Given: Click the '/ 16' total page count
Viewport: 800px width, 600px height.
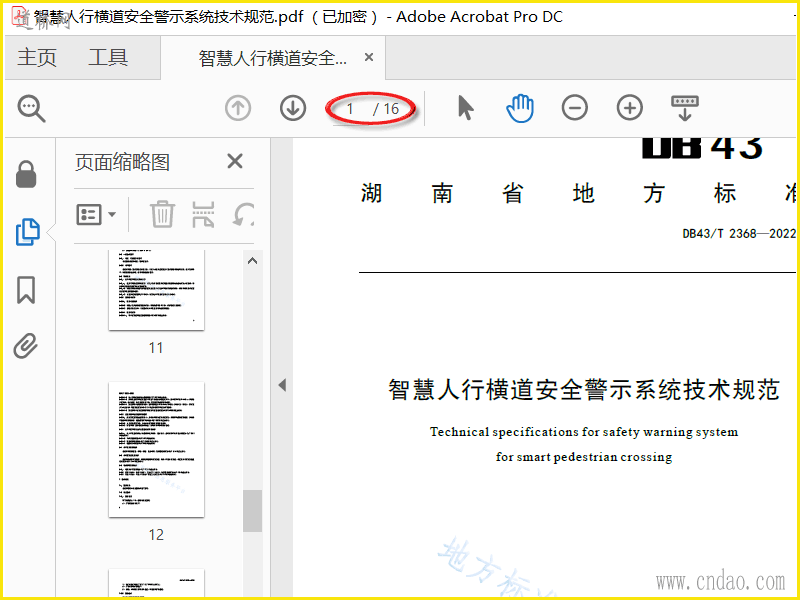Looking at the screenshot, I should 386,109.
